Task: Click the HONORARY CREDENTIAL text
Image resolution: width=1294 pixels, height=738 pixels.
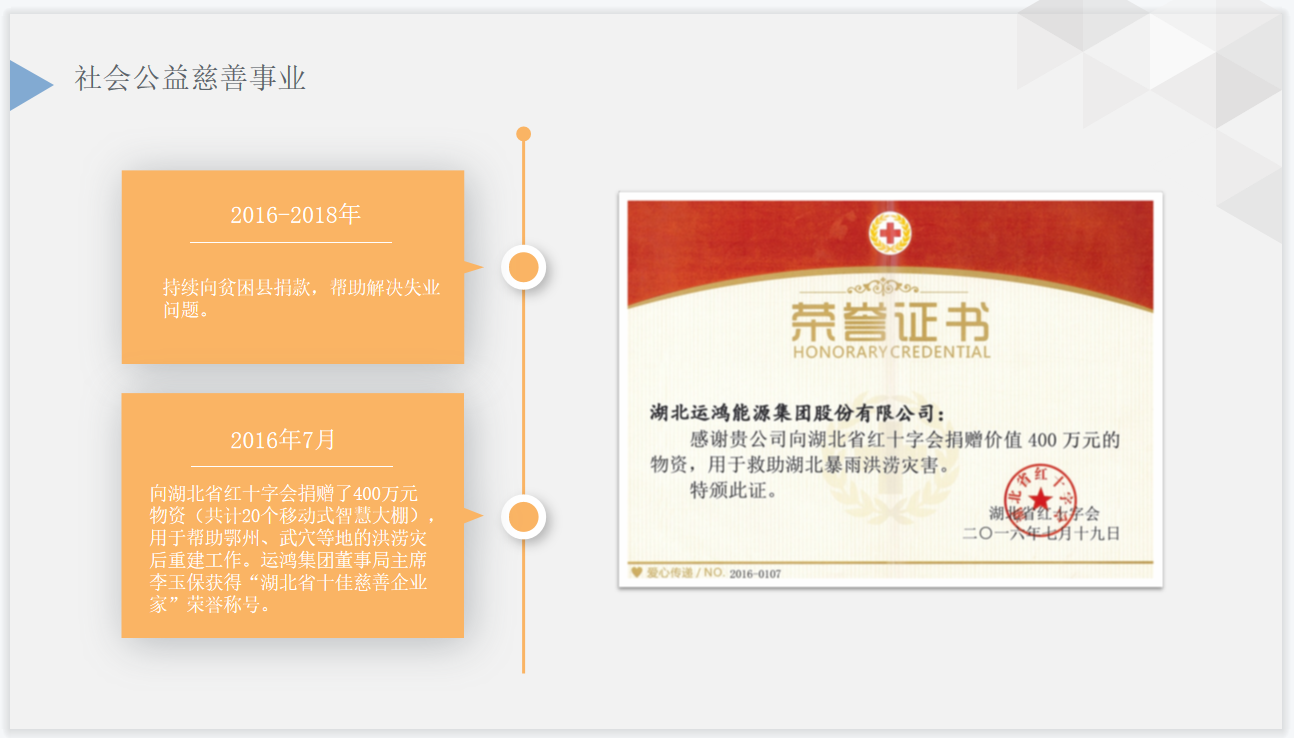Action: pyautogui.click(x=891, y=352)
